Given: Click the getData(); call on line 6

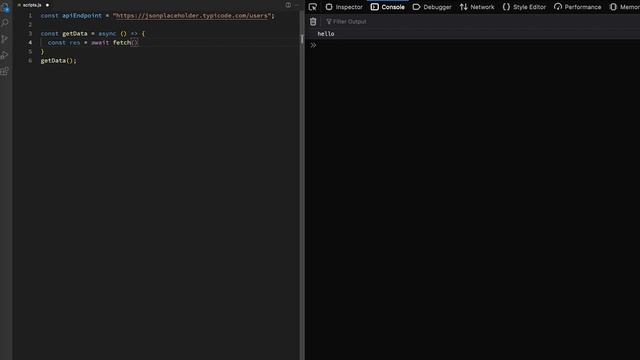Looking at the screenshot, I should tap(58, 60).
